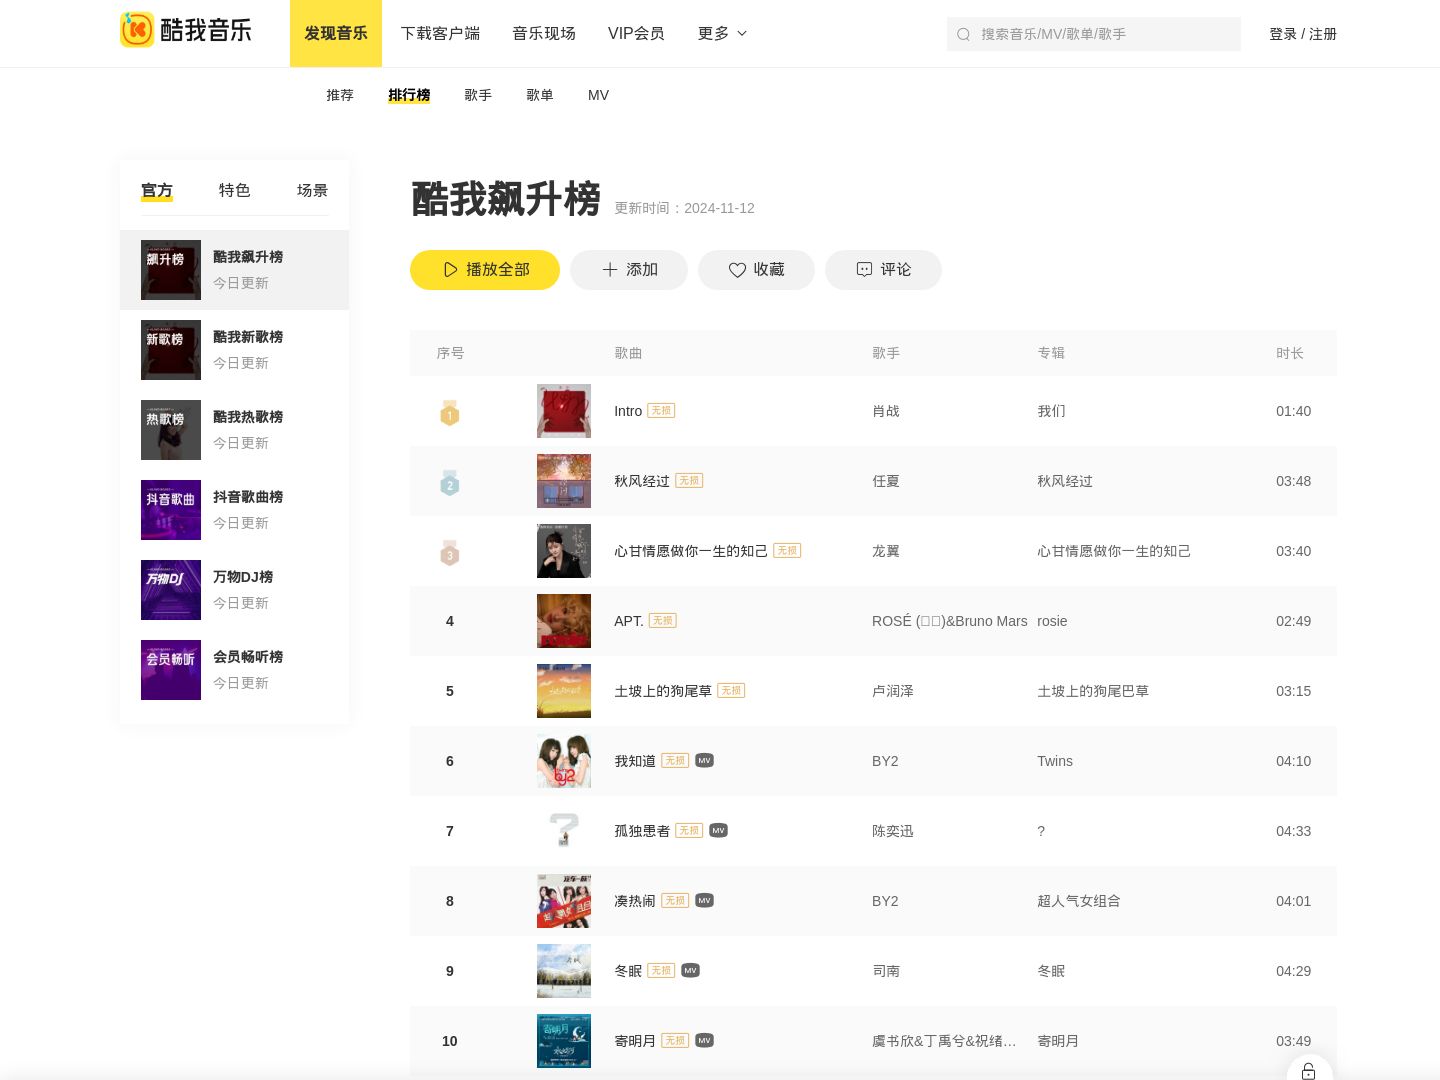Click song title 凑热闹
The height and width of the screenshot is (1080, 1440).
[x=635, y=901]
